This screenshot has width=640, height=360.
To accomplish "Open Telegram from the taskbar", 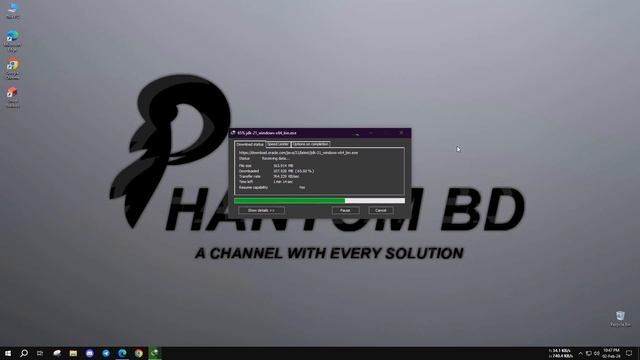I will point(106,353).
